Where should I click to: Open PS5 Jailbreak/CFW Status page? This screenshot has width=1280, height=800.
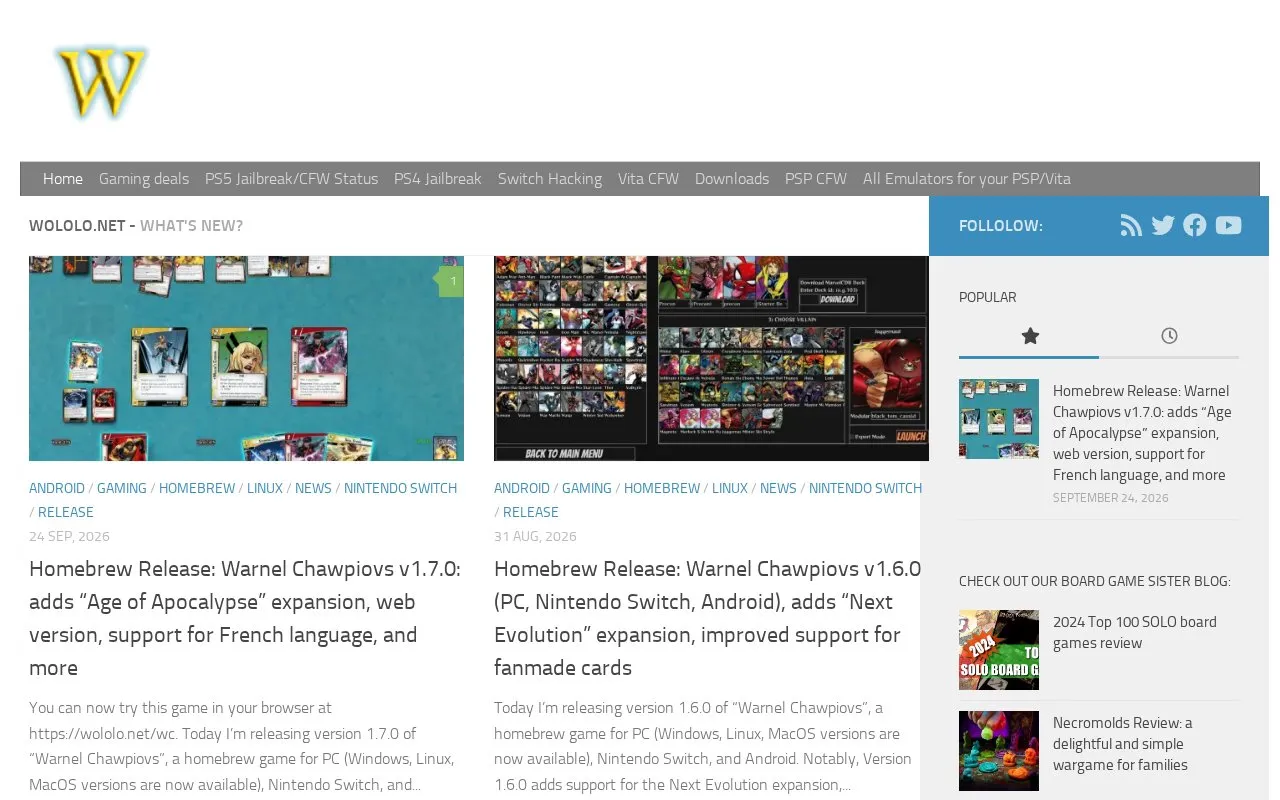pos(291,179)
